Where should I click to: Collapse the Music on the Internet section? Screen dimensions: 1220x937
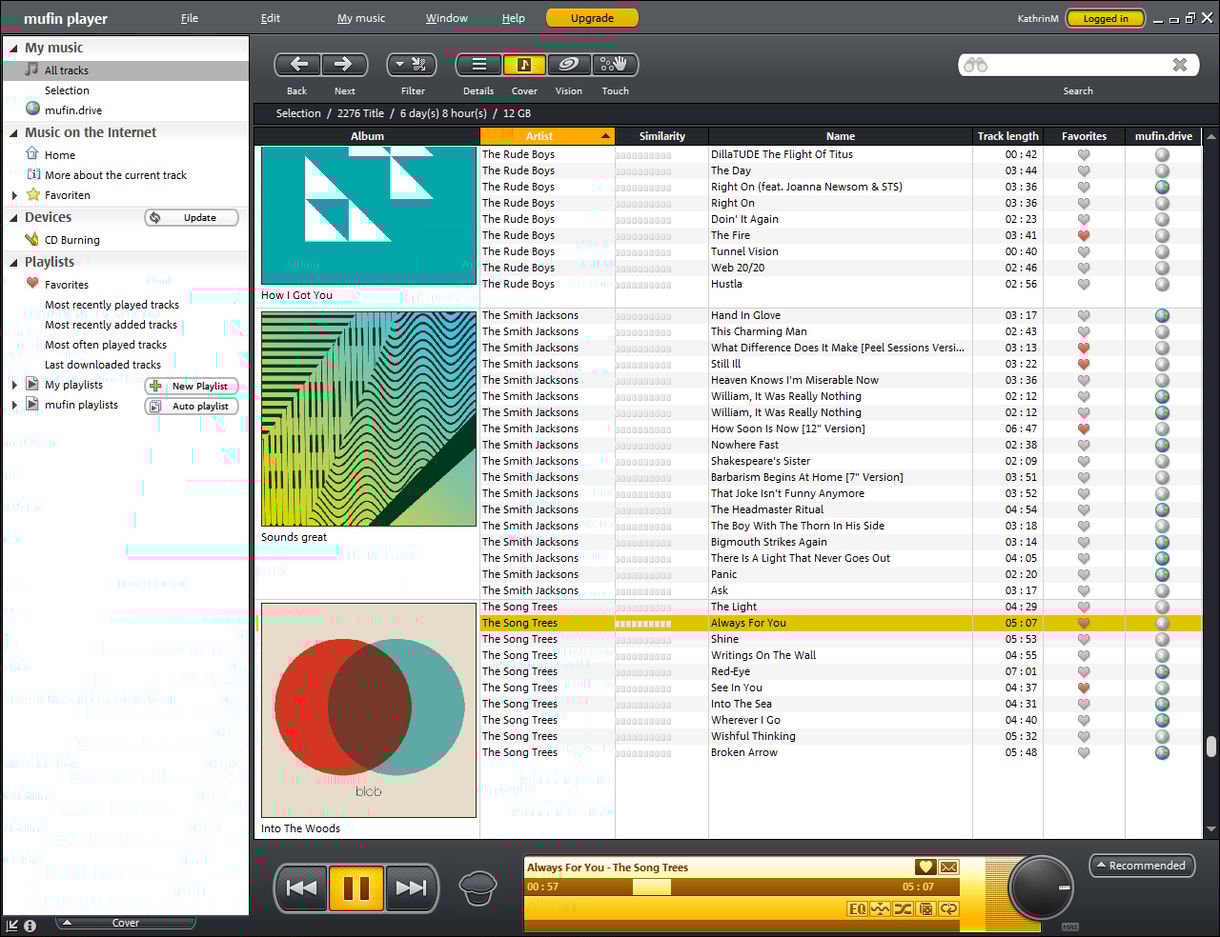[14, 133]
